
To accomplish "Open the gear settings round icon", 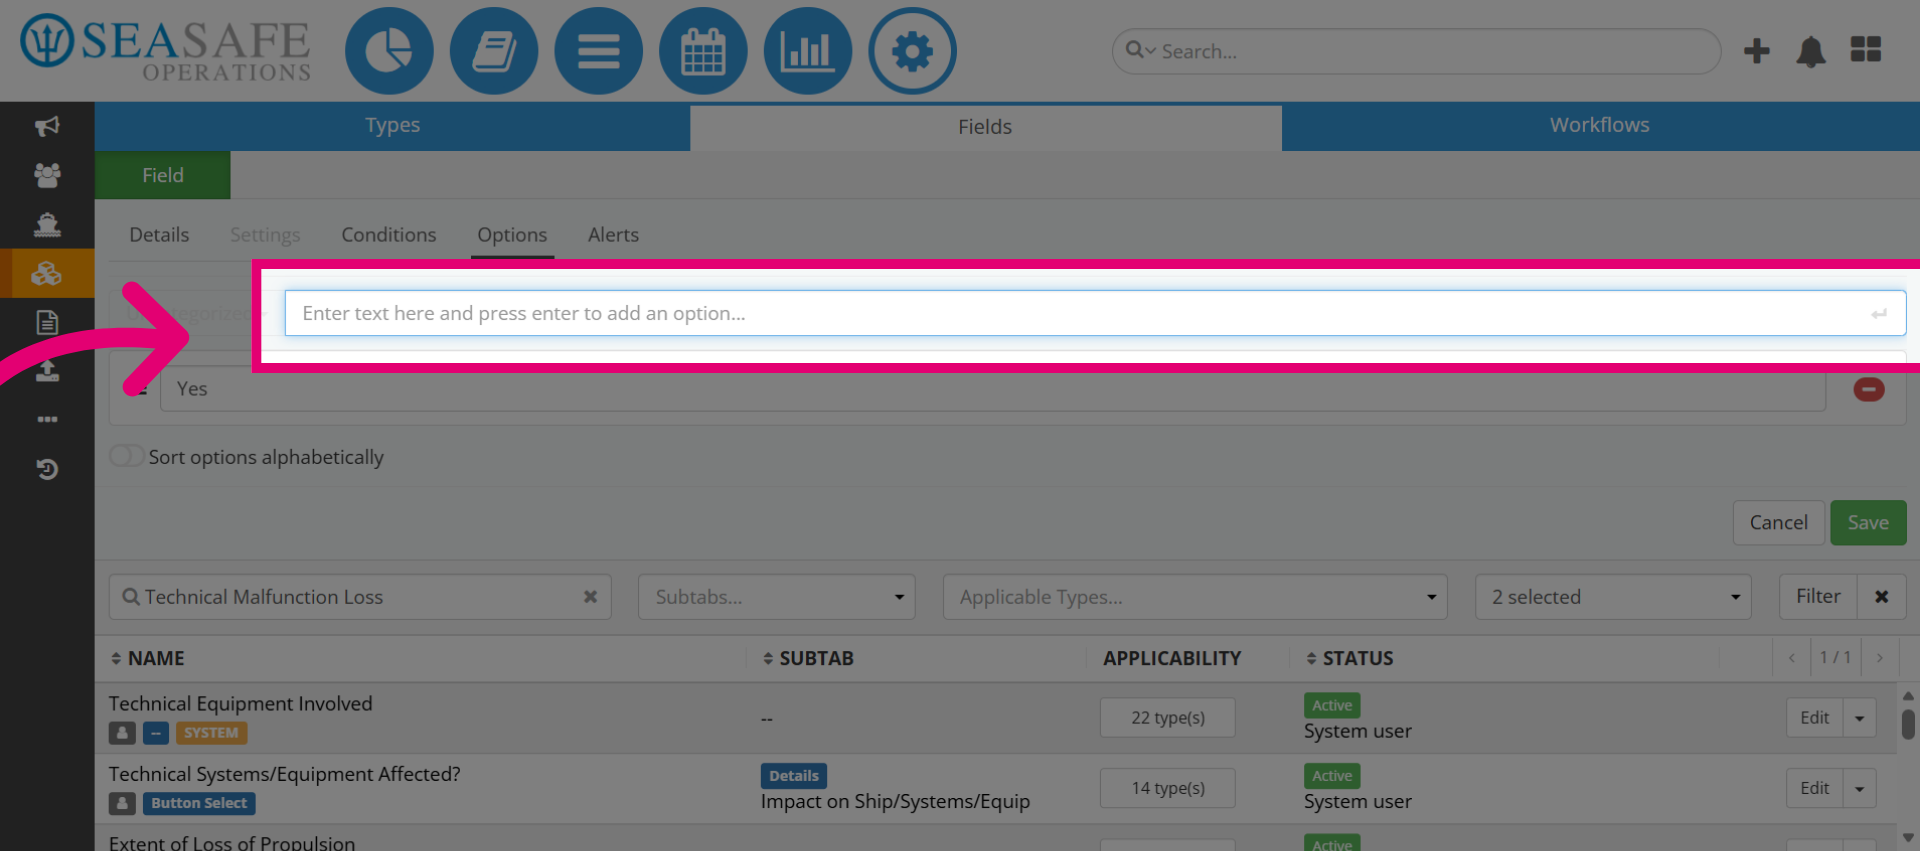I will coord(912,51).
